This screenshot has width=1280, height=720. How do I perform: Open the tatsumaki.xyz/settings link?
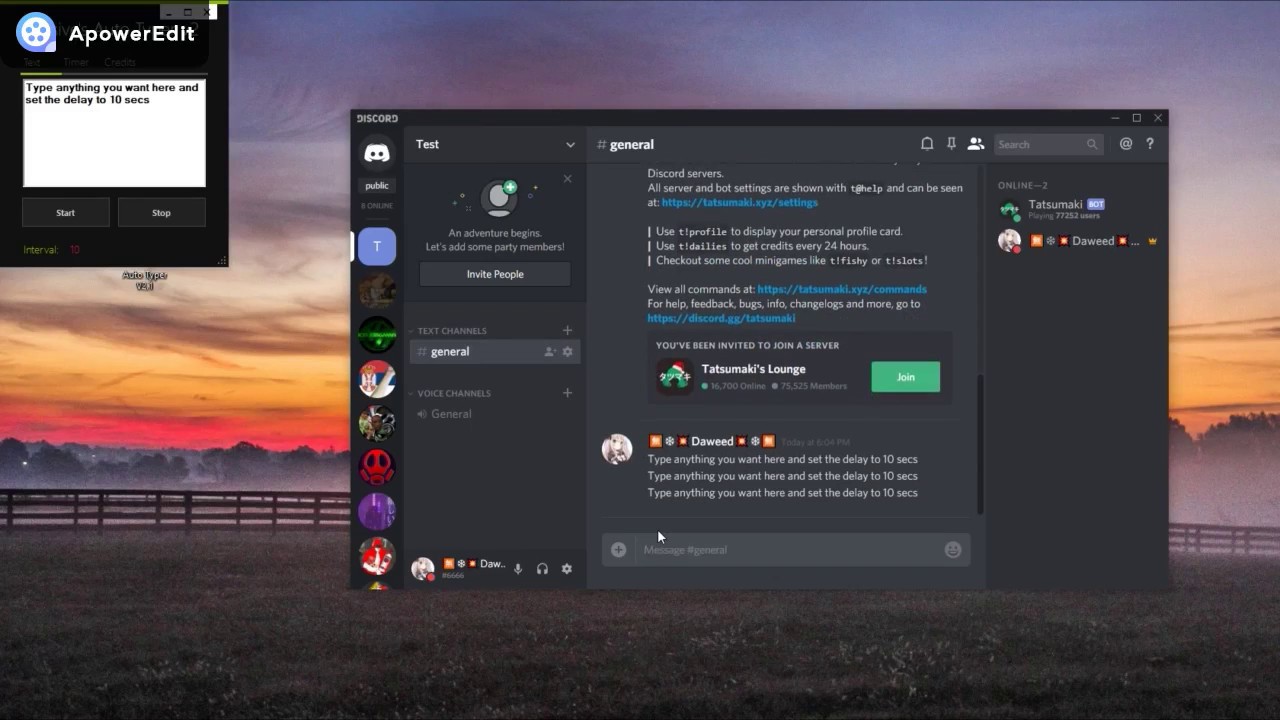coord(739,203)
